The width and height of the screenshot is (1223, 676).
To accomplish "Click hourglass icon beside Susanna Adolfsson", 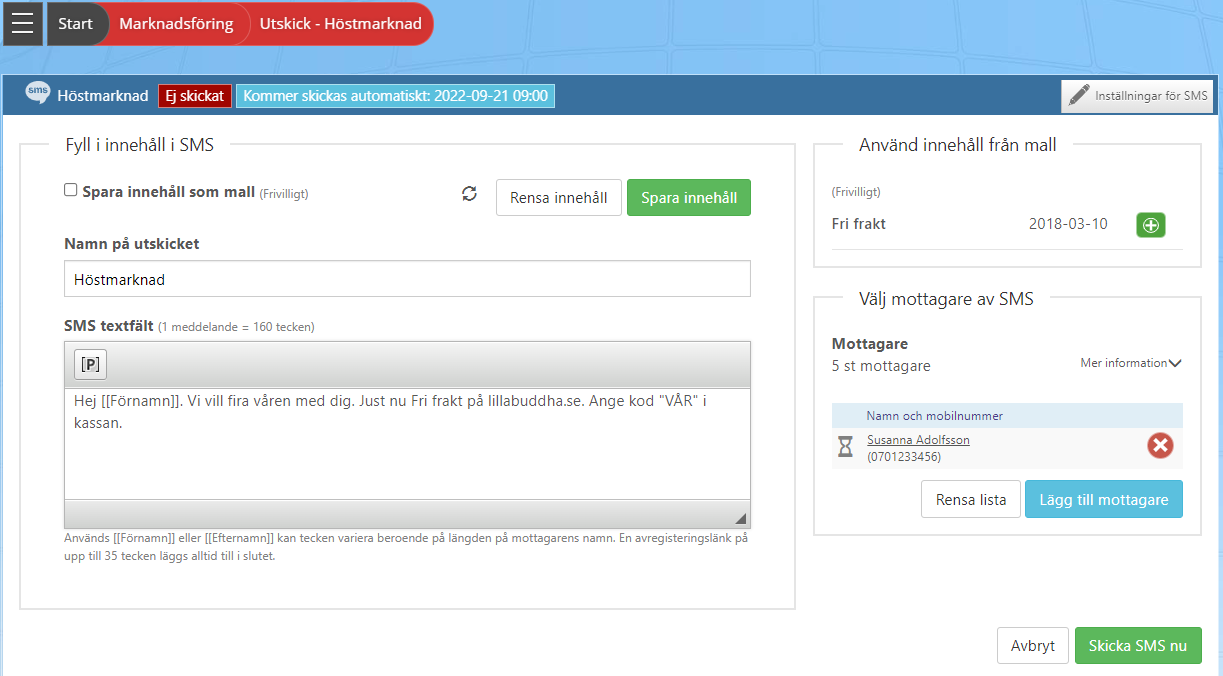I will tap(845, 448).
